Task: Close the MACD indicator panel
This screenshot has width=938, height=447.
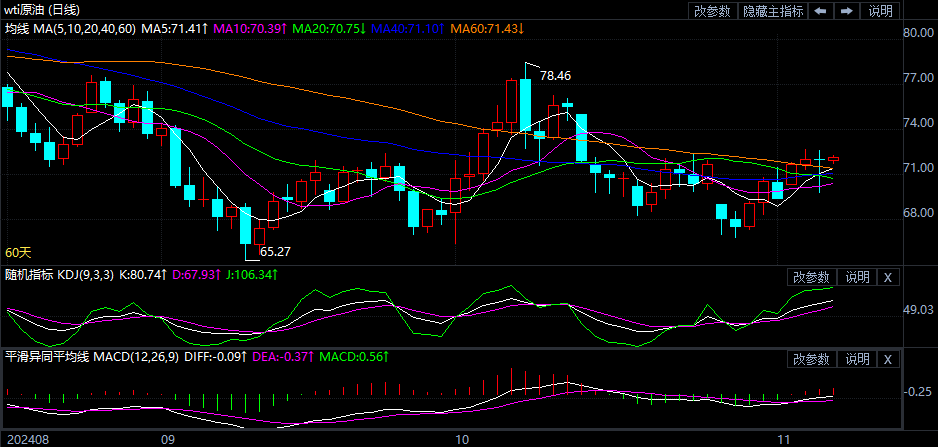Action: point(888,359)
